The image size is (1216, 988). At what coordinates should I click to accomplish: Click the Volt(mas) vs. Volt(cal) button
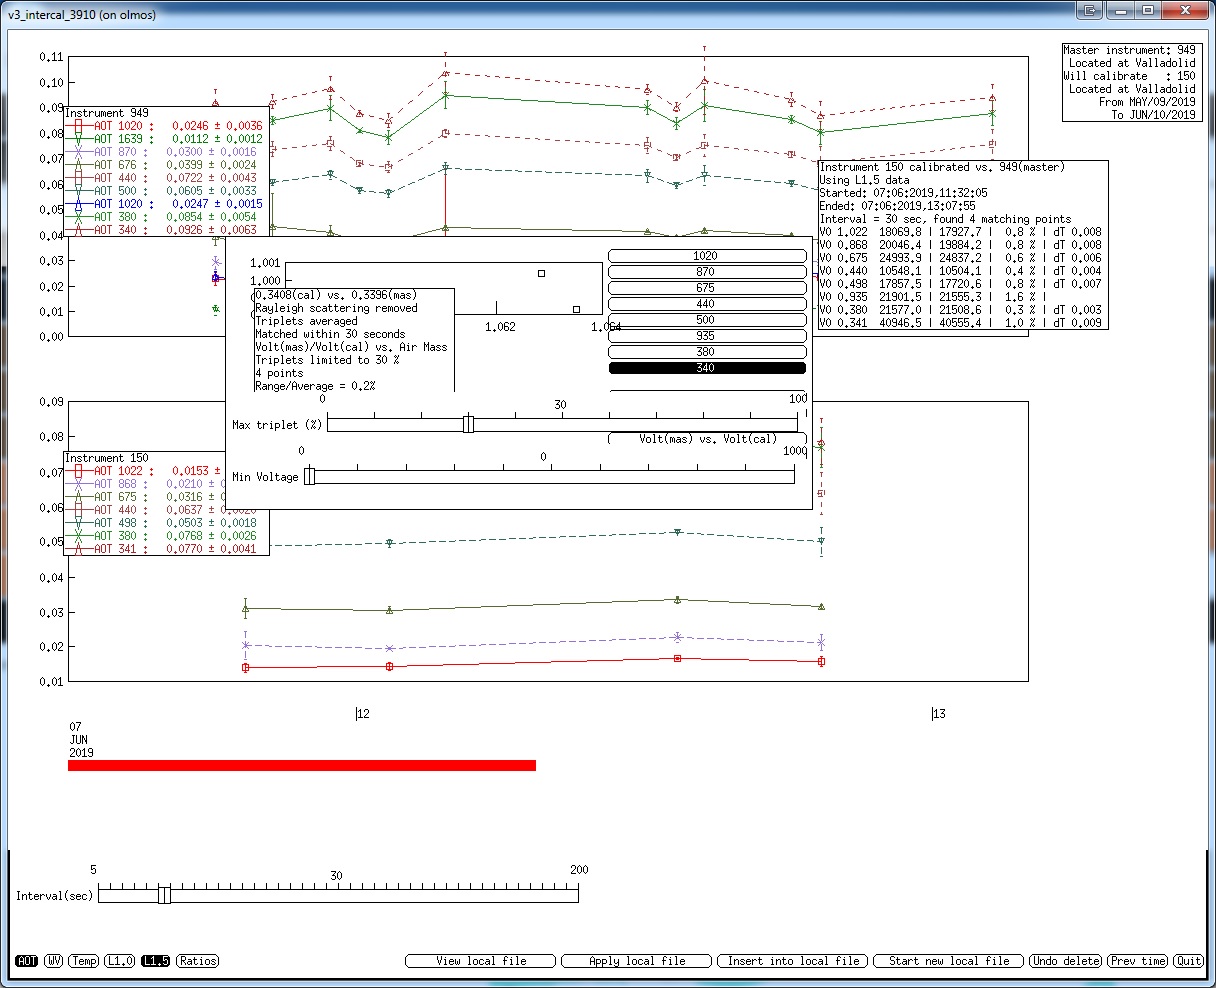pos(707,438)
